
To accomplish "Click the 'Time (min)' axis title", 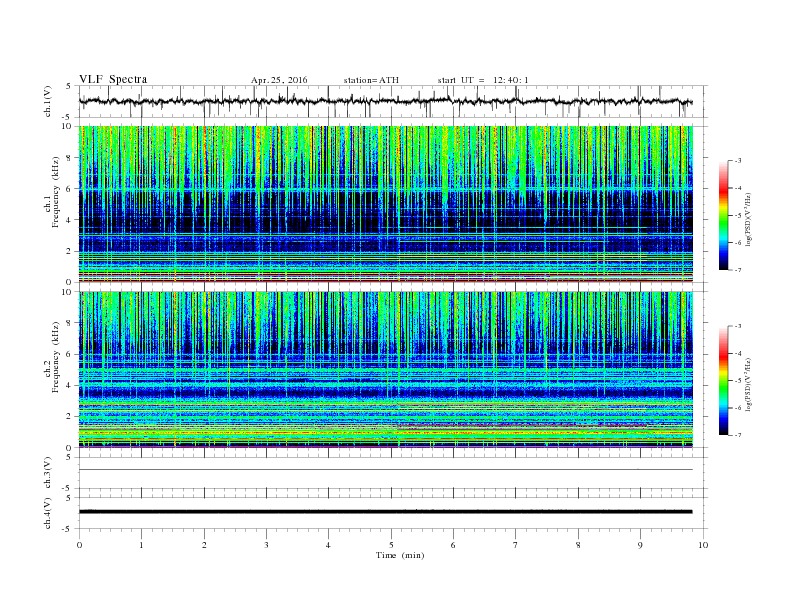I will 400,555.
